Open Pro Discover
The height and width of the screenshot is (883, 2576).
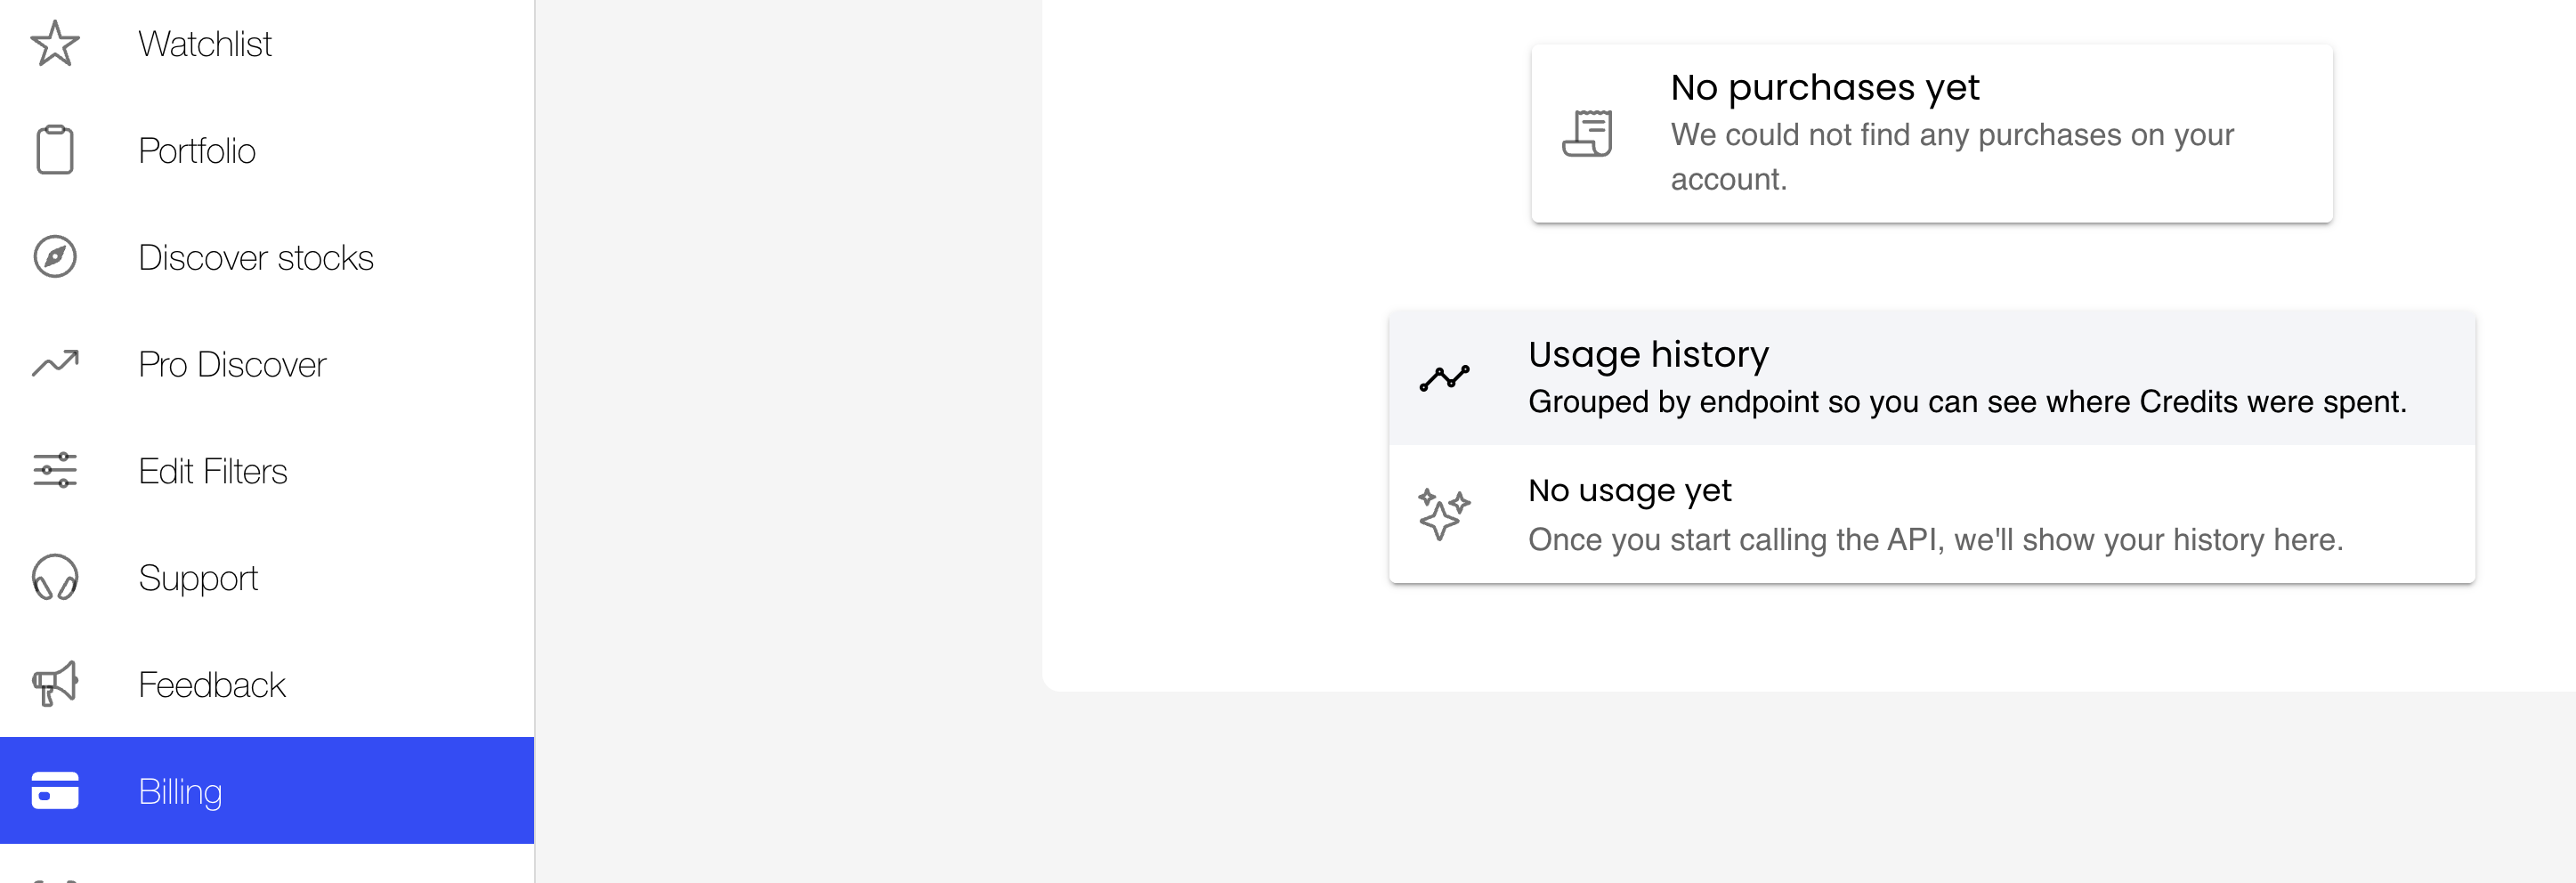tap(231, 364)
